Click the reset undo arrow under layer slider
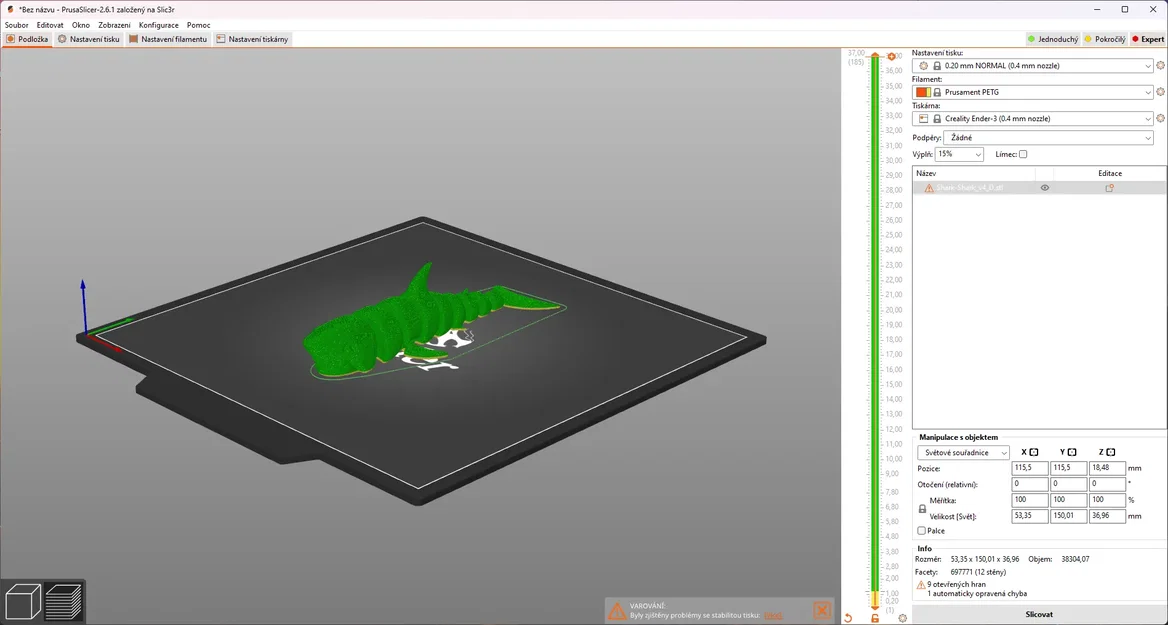Viewport: 1168px width, 625px height. 848,618
